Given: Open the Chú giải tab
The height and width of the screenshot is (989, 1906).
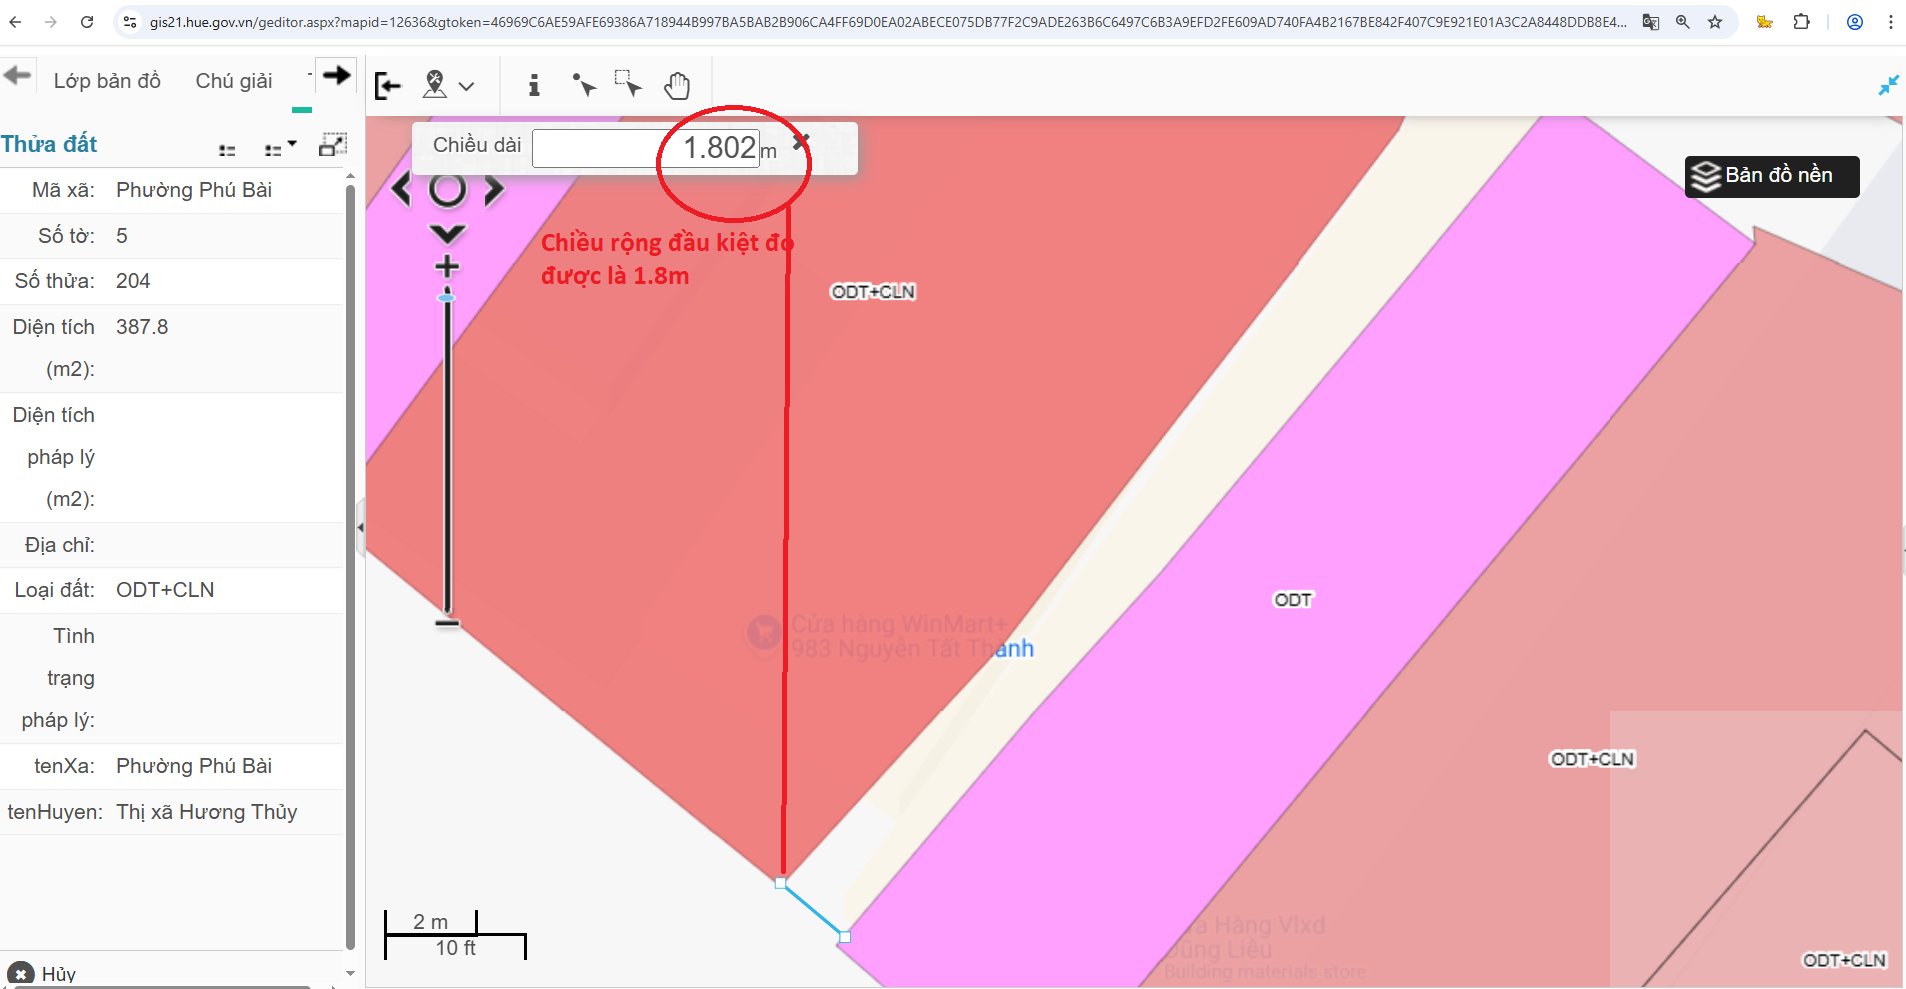Looking at the screenshot, I should [234, 81].
